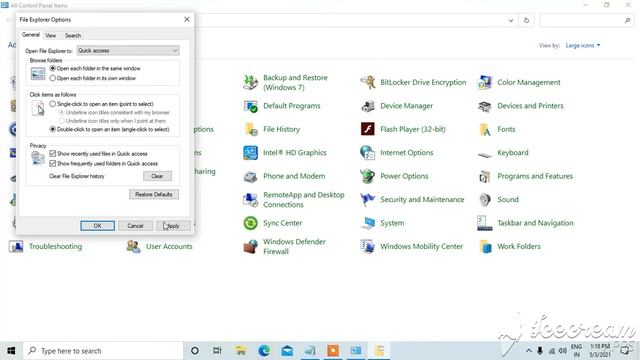Refresh the Control Panel address bar
This screenshot has height=360, width=640.
click(526, 20)
